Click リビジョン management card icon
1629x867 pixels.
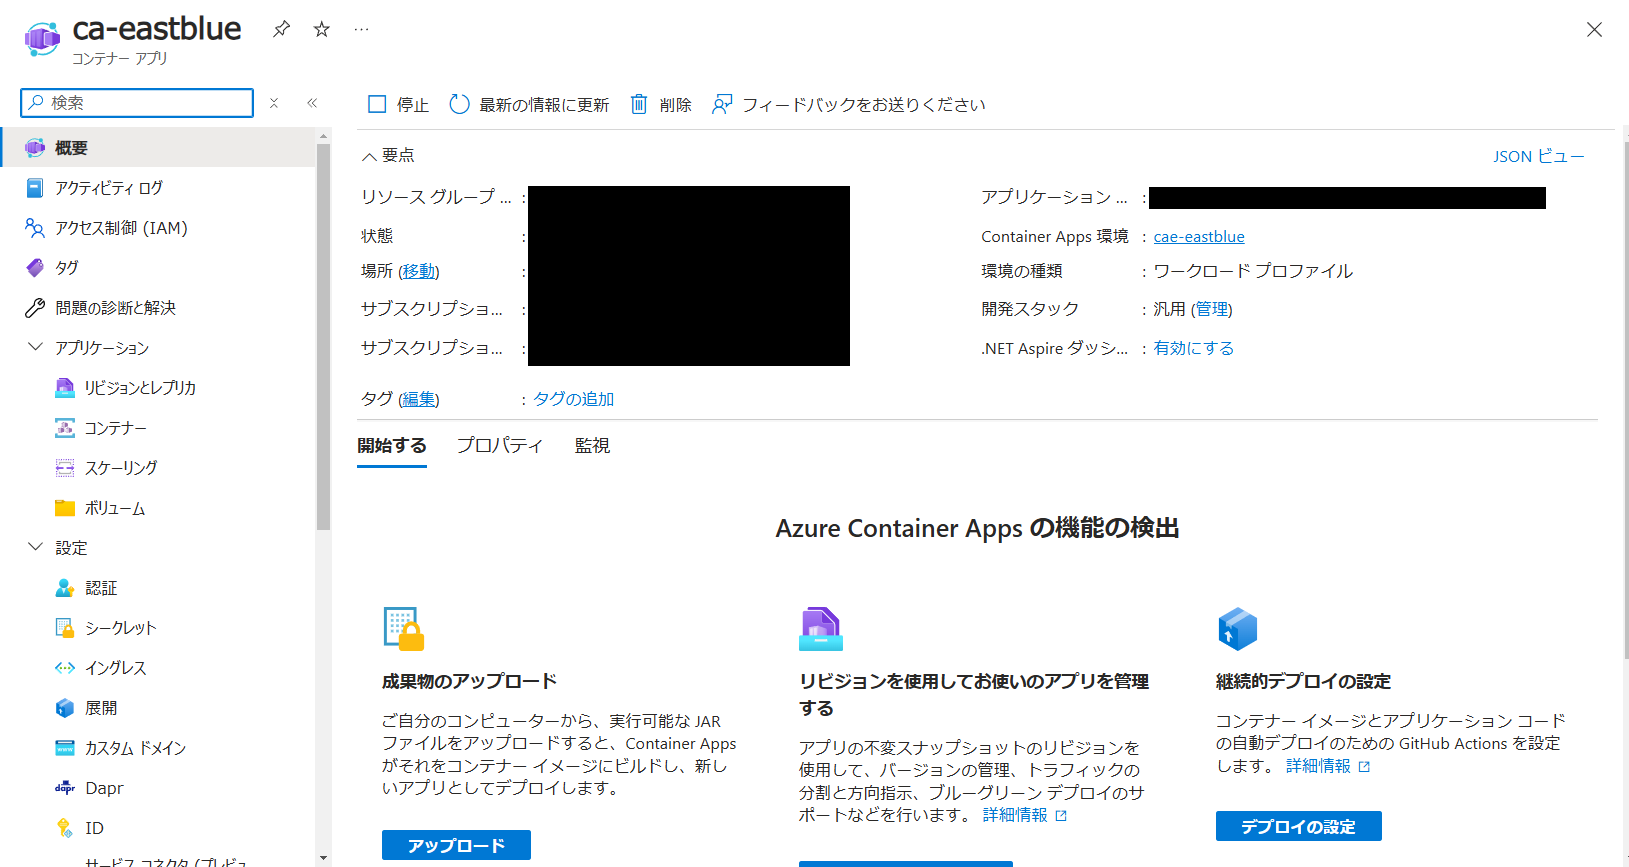(821, 629)
